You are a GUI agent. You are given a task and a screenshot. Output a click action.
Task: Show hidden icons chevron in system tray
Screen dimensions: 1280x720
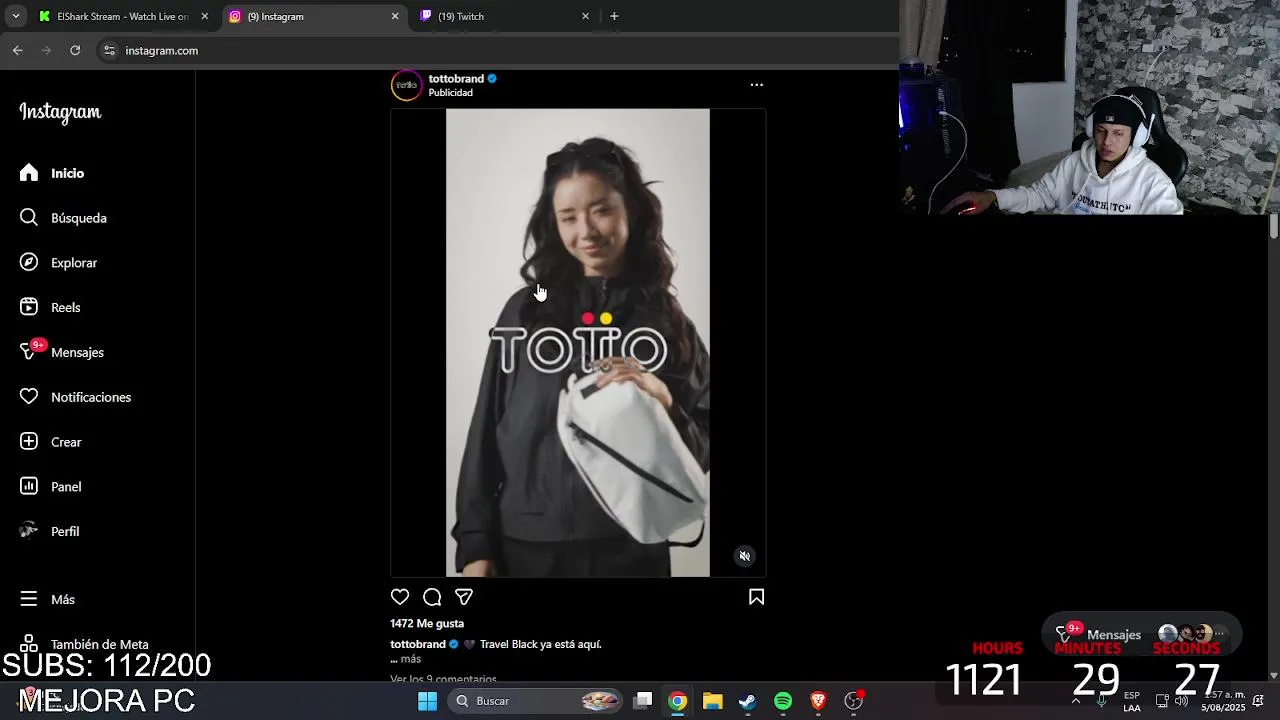[1076, 701]
